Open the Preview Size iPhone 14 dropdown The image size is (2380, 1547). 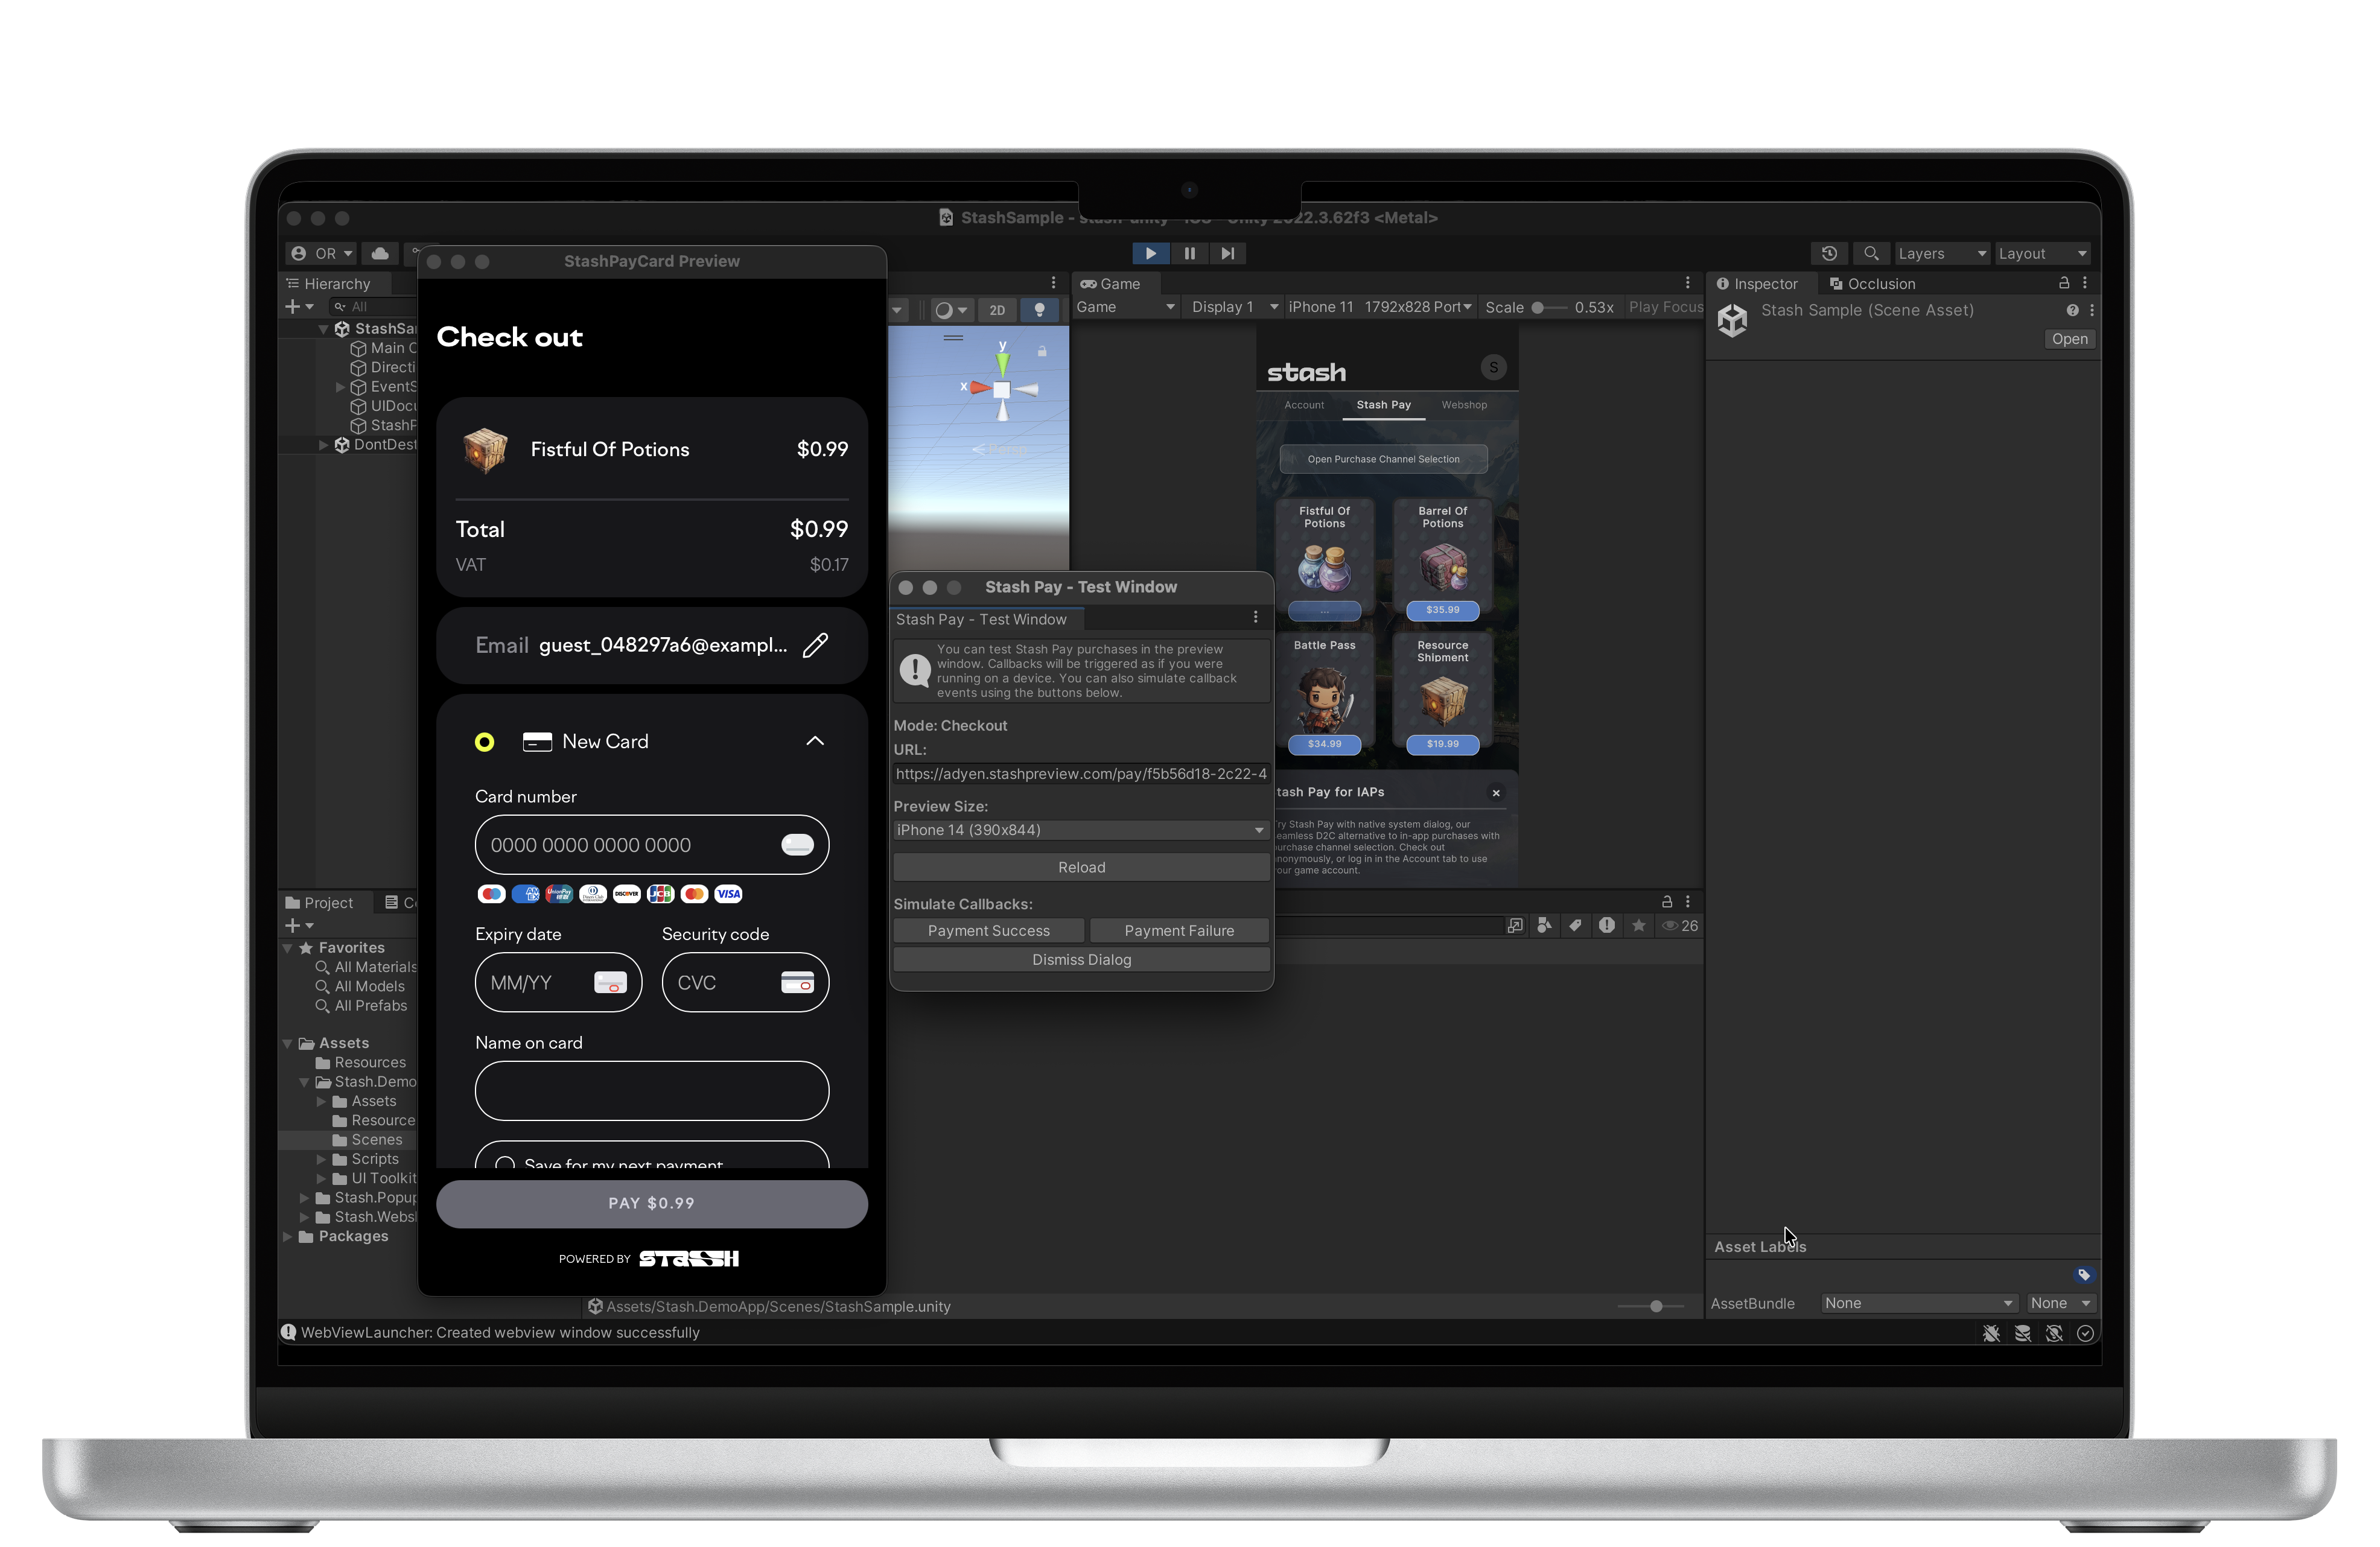tap(1080, 831)
